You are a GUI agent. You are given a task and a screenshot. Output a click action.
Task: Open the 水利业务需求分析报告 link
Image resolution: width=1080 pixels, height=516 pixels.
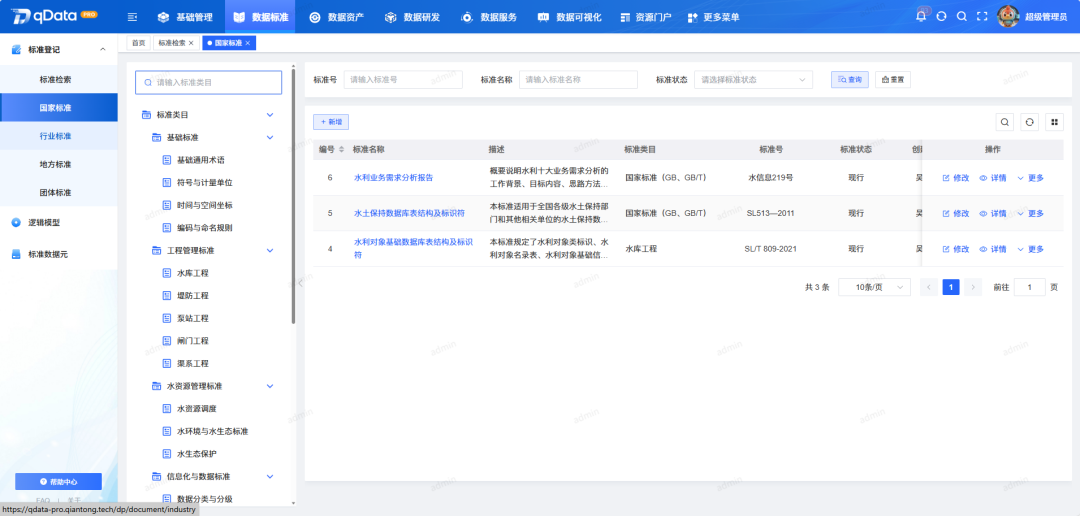(x=394, y=178)
